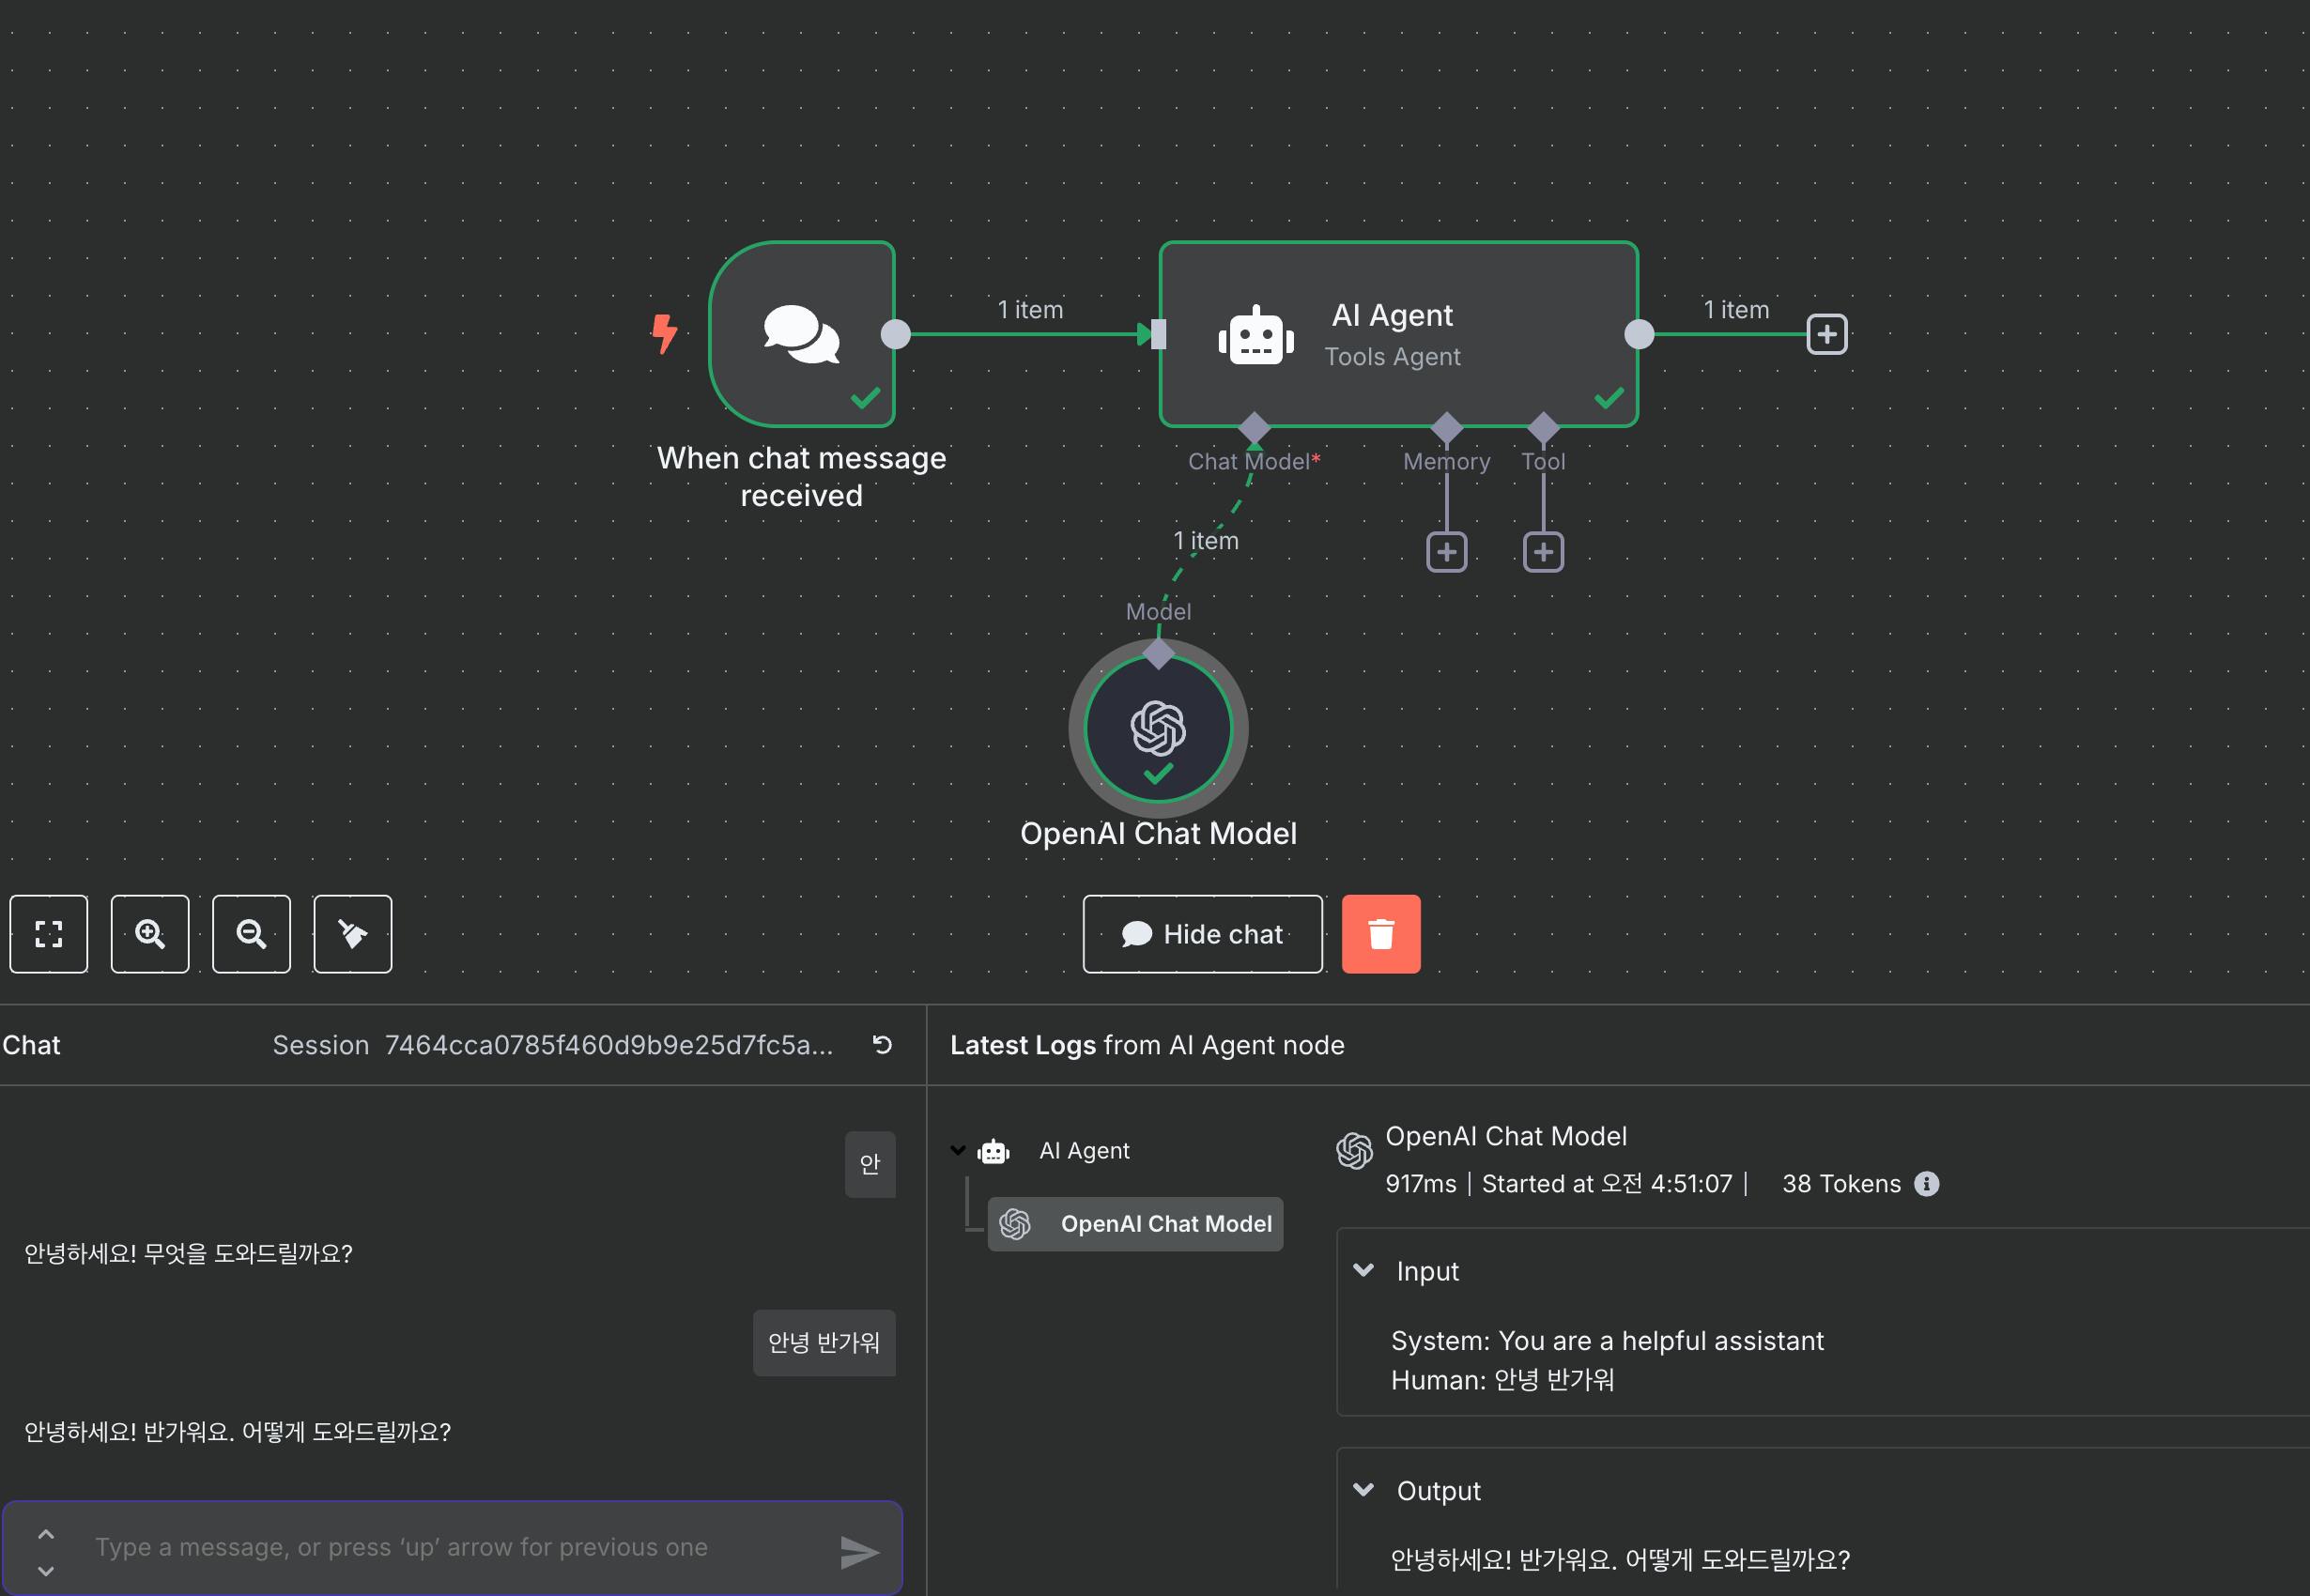This screenshot has width=2310, height=1596.
Task: Click the chat trigger output handle
Action: (x=895, y=334)
